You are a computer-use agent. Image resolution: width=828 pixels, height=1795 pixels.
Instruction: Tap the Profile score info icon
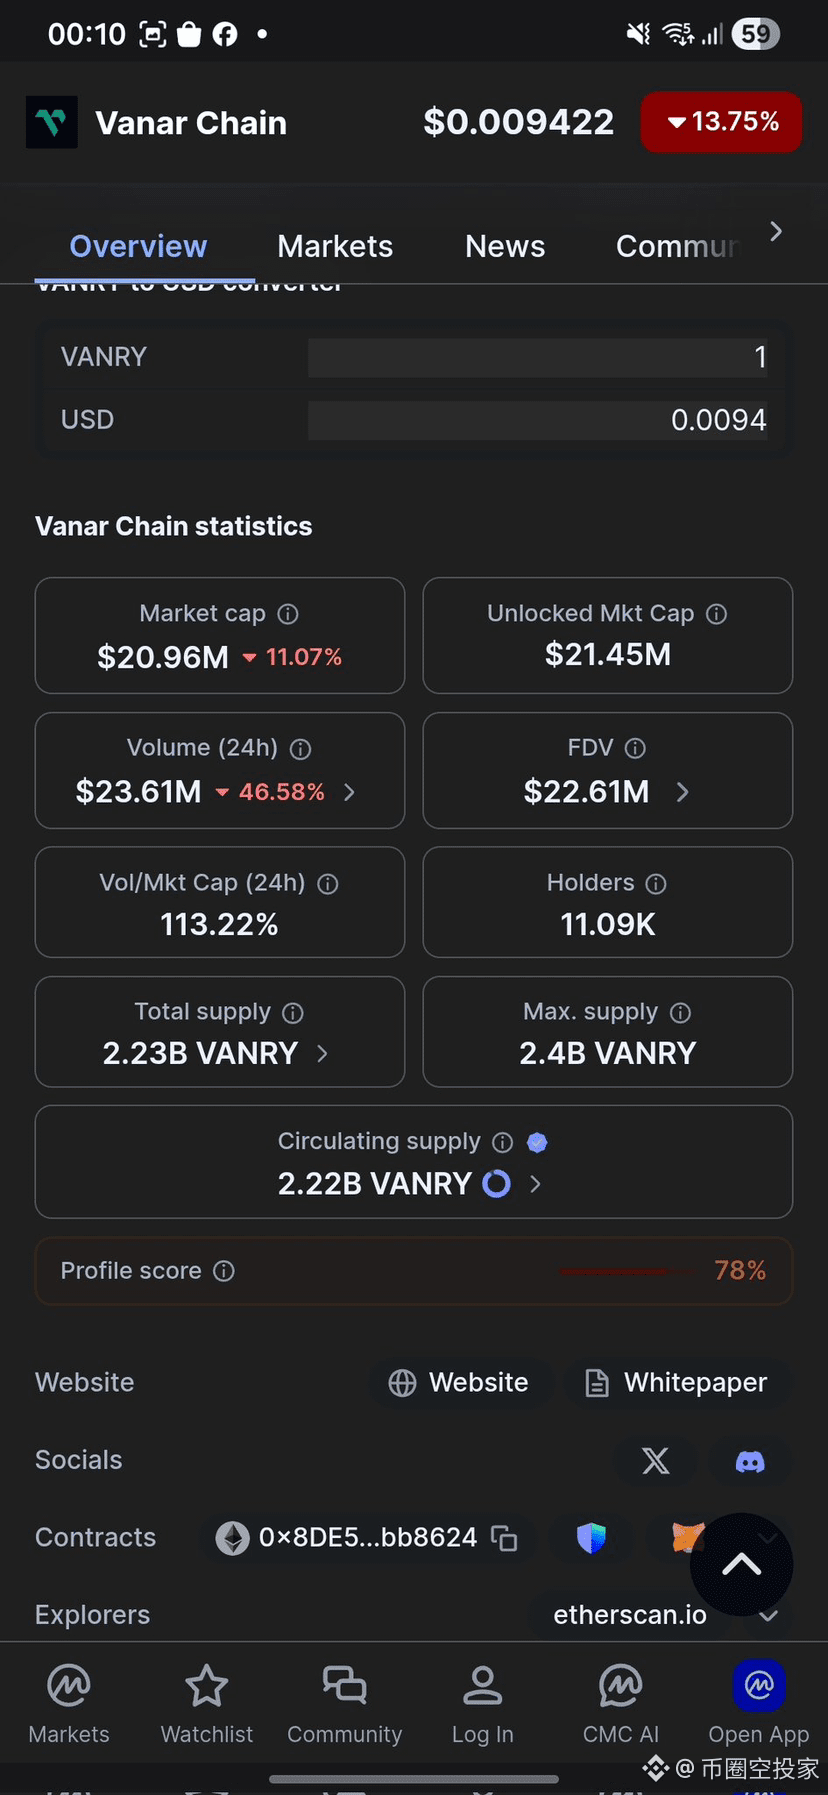(x=225, y=1271)
